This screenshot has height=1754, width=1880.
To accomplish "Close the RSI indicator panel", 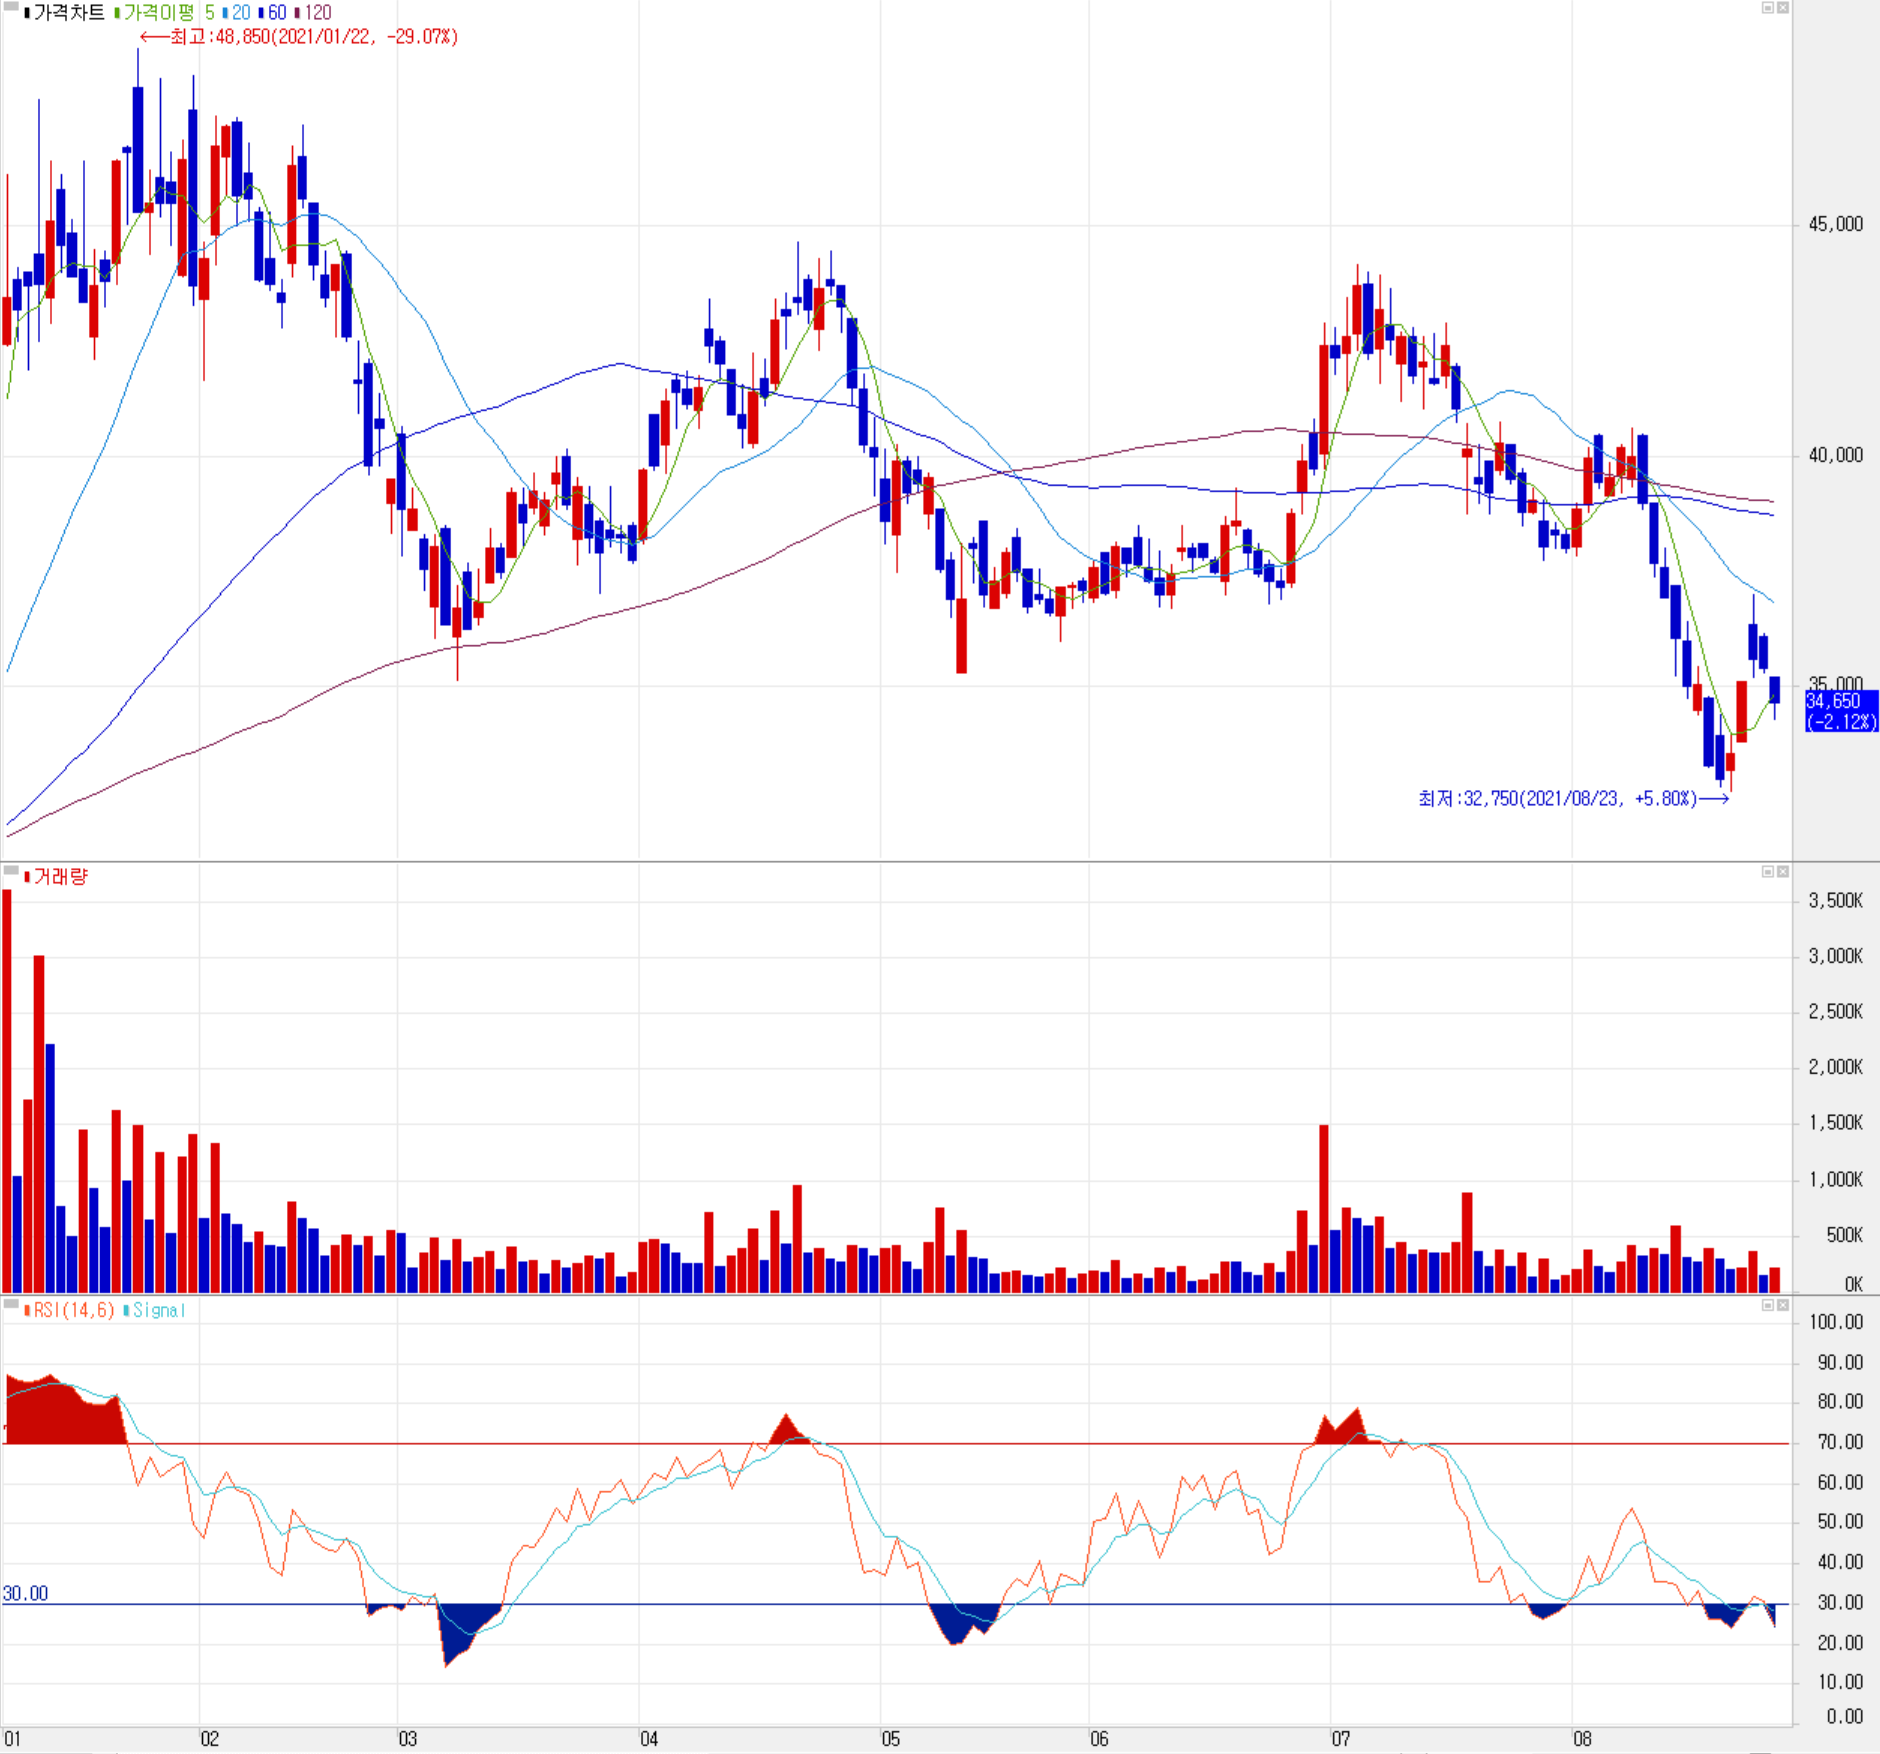I will click(1783, 1305).
